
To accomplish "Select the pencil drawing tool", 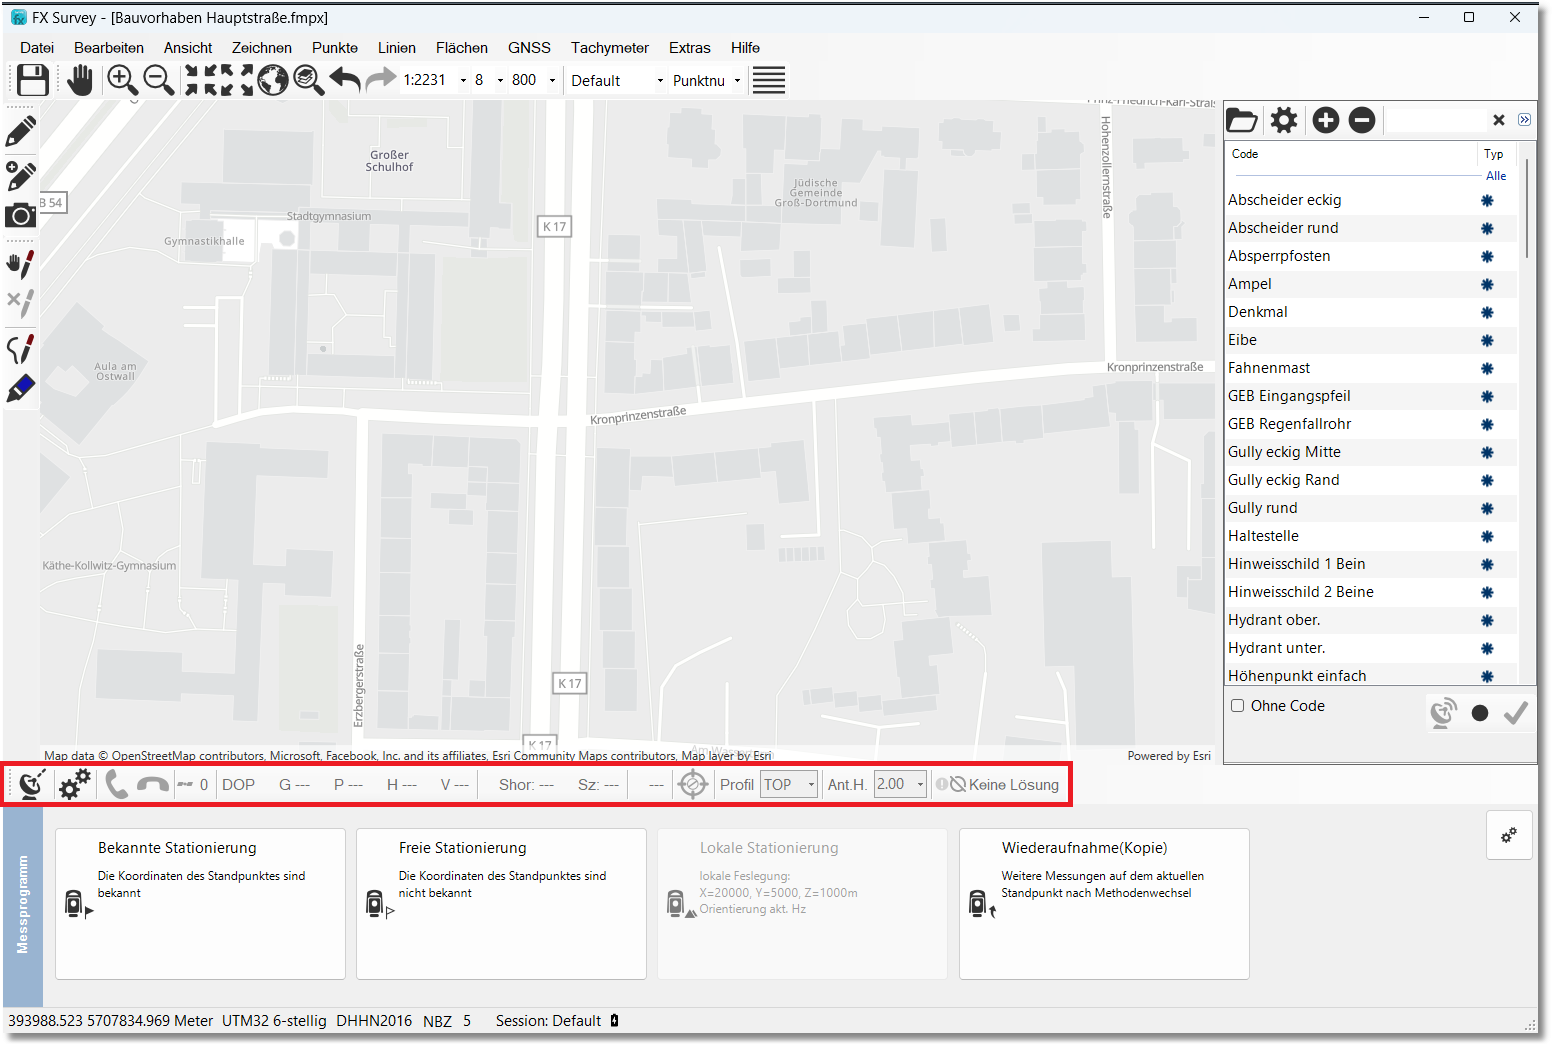I will tap(21, 131).
